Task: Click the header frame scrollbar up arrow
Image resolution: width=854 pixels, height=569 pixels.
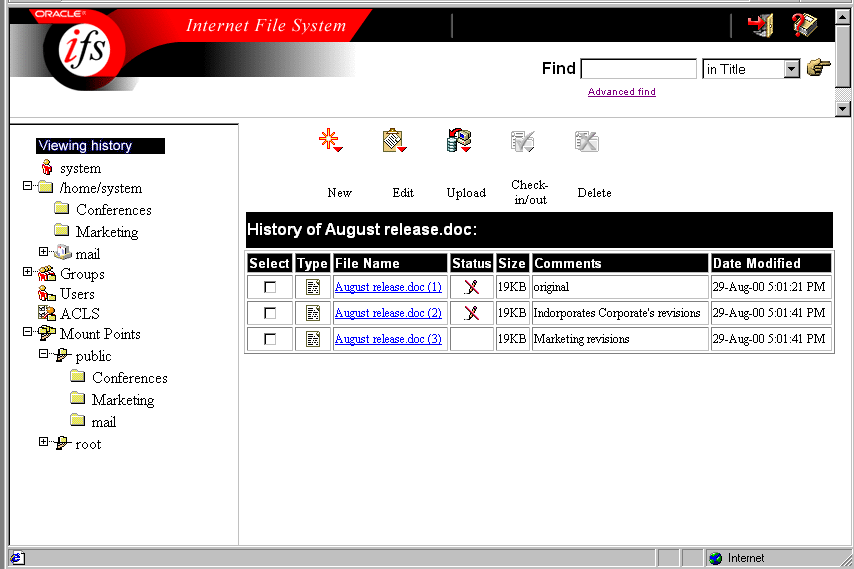Action: click(843, 17)
